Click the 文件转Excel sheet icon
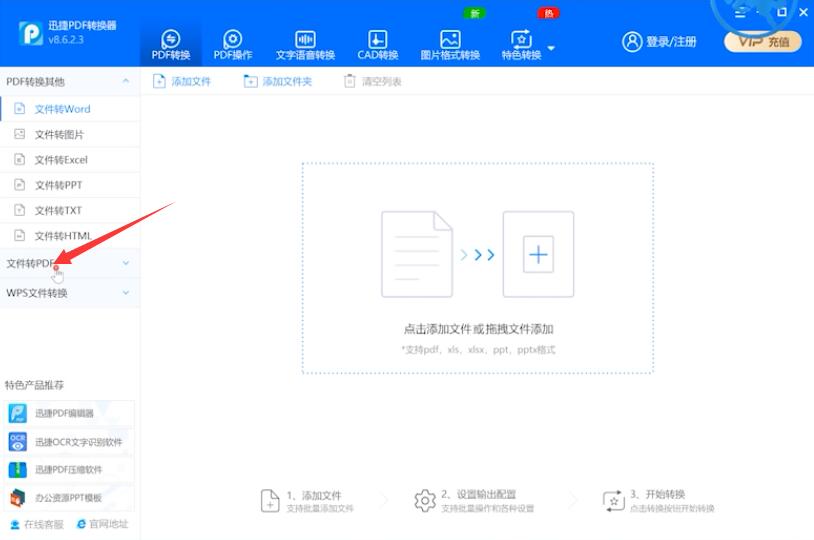 pos(20,159)
